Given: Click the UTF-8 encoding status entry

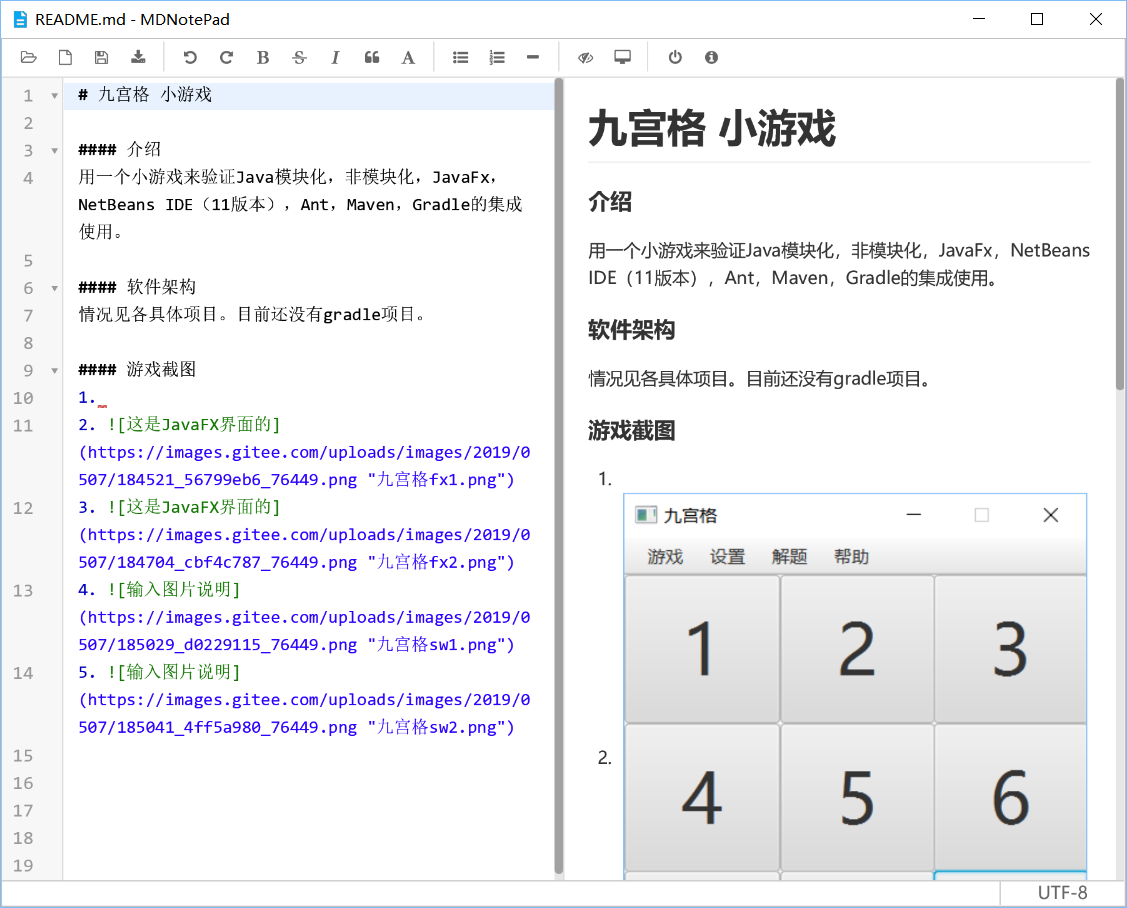Looking at the screenshot, I should coord(1062,893).
